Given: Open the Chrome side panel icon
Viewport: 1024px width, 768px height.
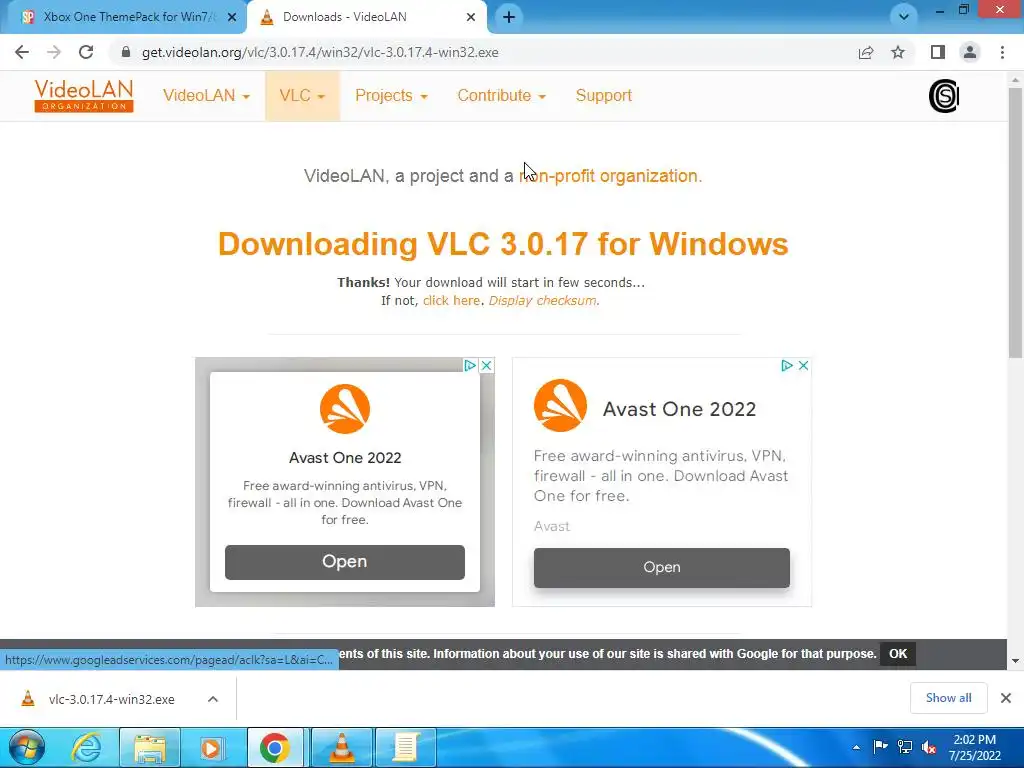Looking at the screenshot, I should pos(938,52).
